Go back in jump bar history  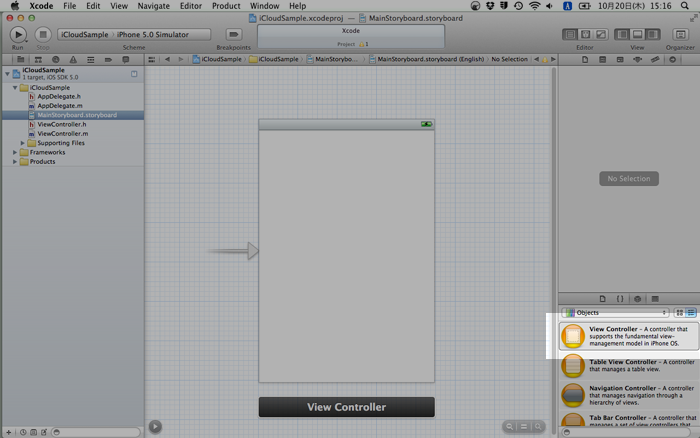click(167, 59)
